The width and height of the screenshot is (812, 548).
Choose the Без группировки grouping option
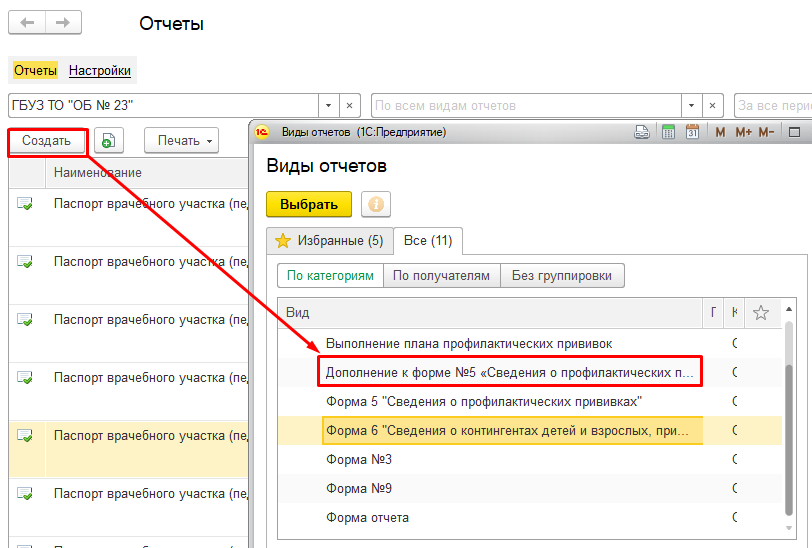pyautogui.click(x=561, y=275)
